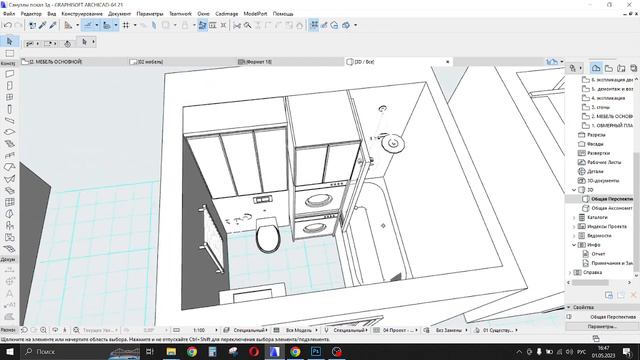
Task: Activate the Marquee tool below the Arrow
Action: pyautogui.click(x=9, y=53)
